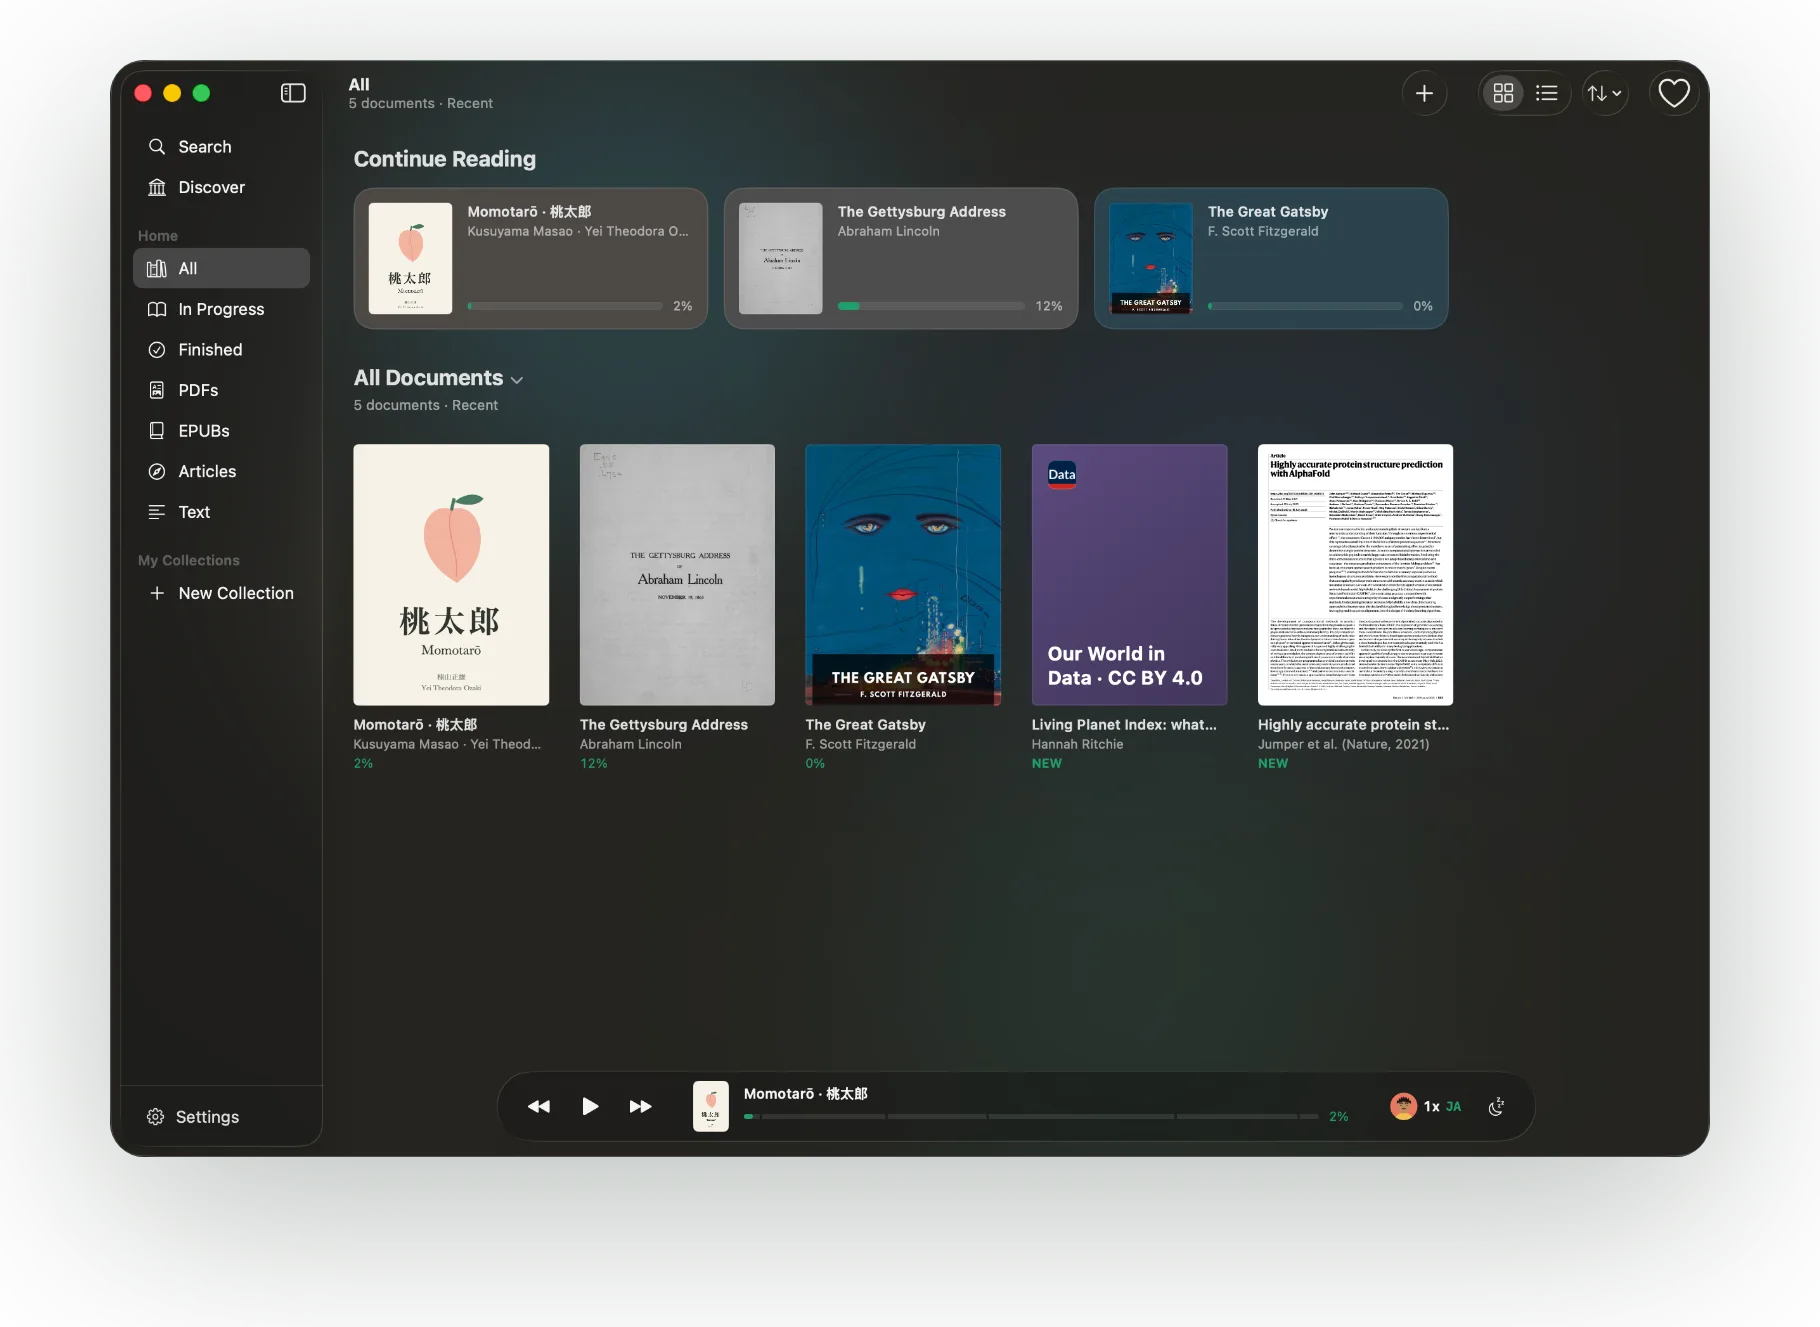Click the Finished checkmark icon
This screenshot has width=1820, height=1327.
(157, 349)
